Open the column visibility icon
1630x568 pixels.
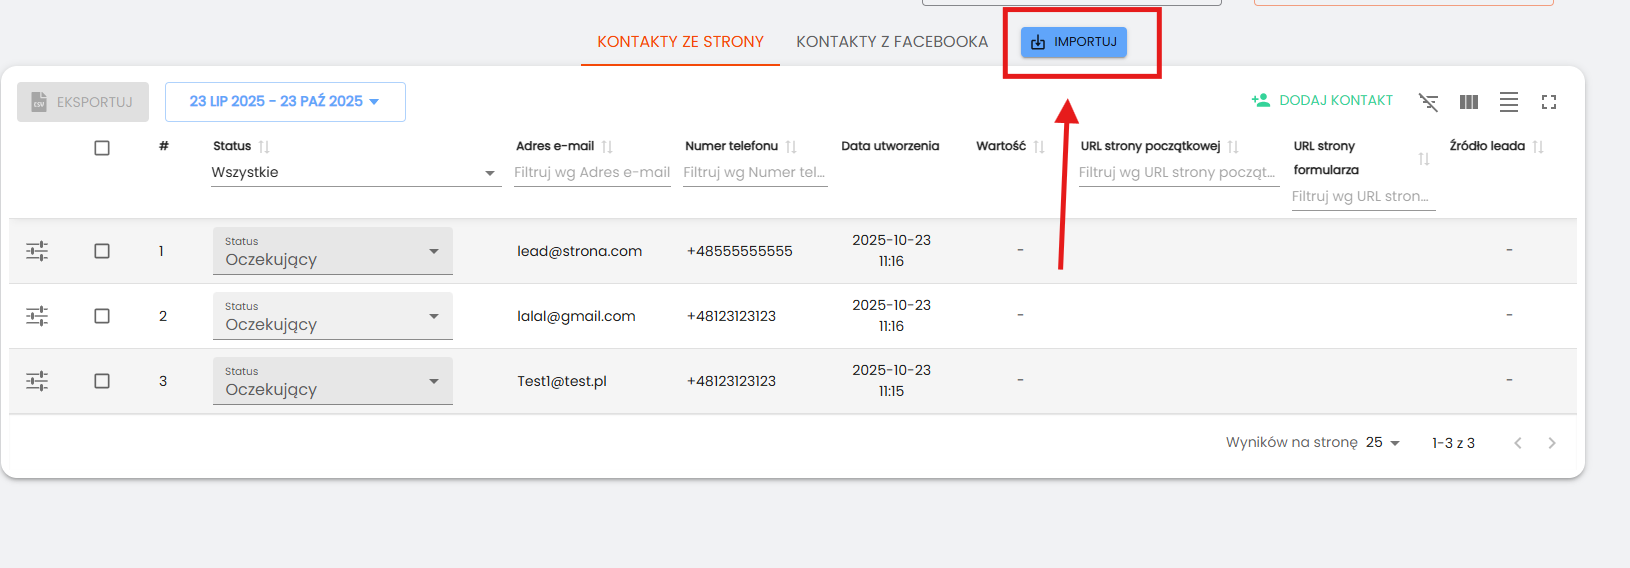1468,102
